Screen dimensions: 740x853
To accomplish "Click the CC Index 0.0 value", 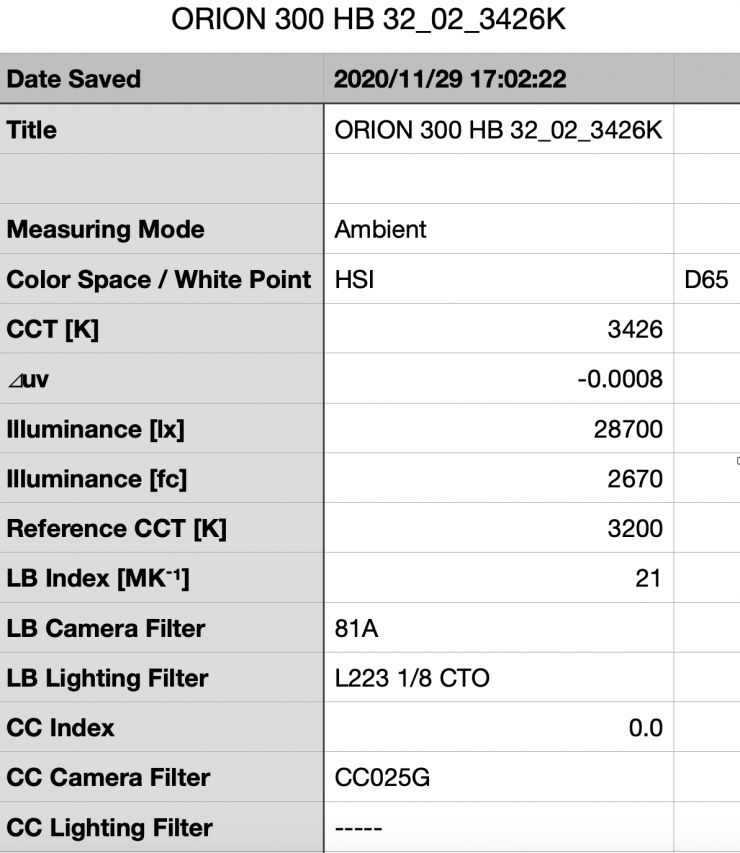I will 498,728.
